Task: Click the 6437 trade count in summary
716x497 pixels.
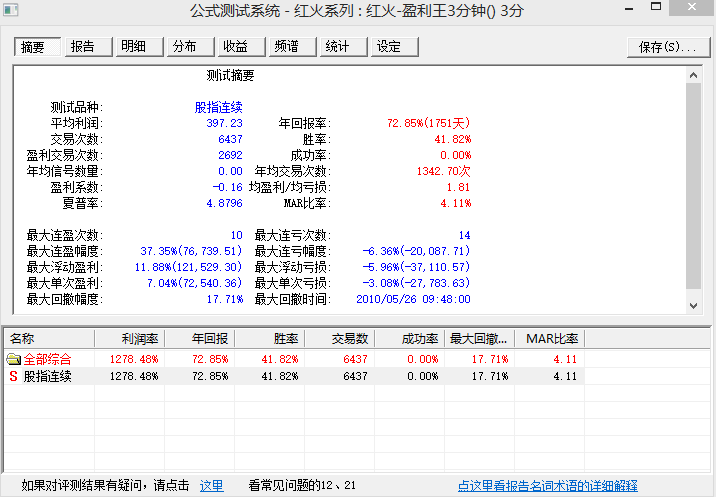Action: [230, 139]
